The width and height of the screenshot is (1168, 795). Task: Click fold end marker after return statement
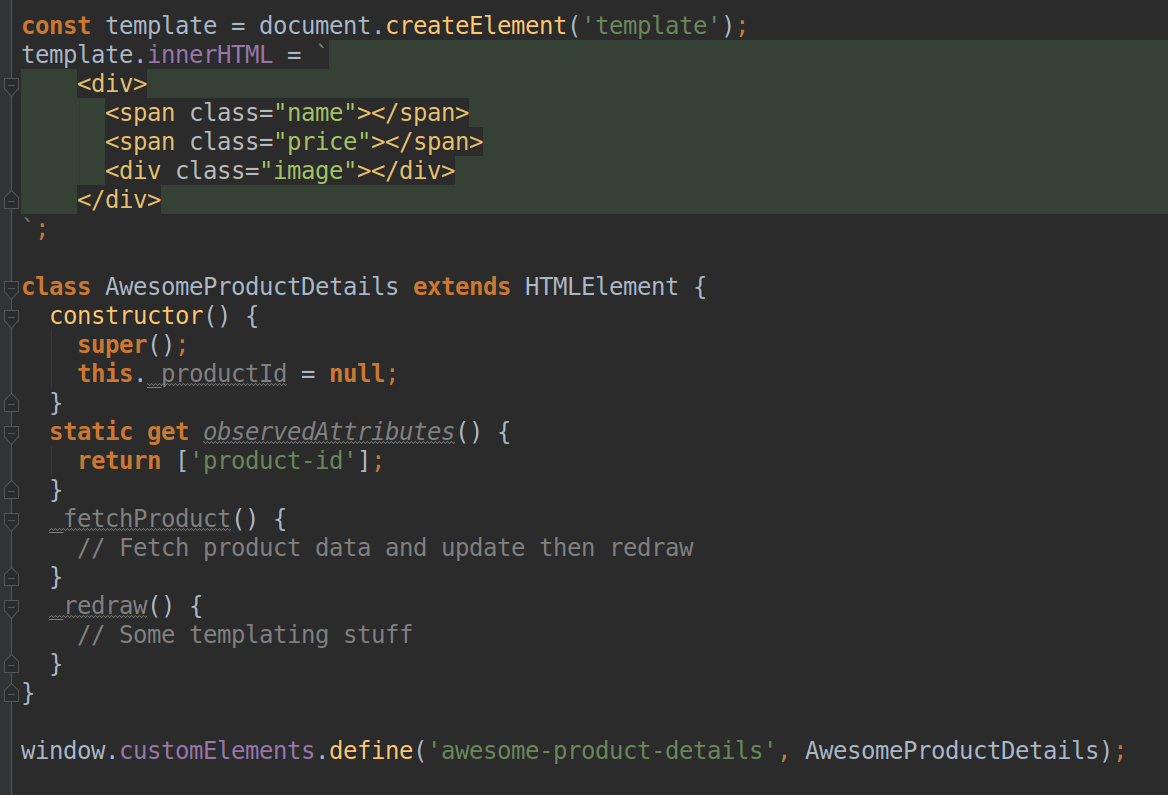coord(11,490)
